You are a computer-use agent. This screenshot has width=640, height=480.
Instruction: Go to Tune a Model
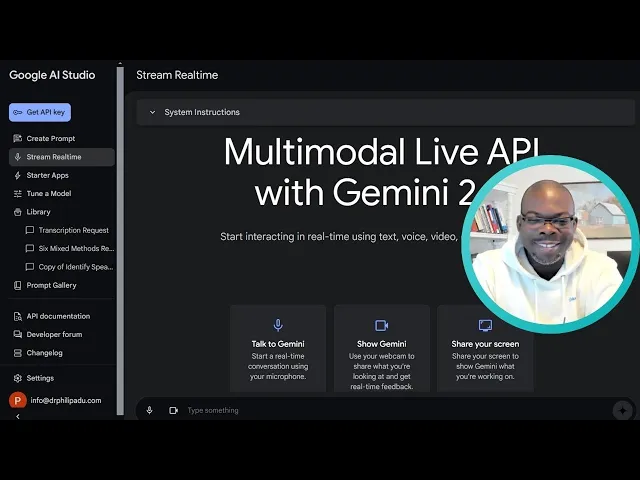49,193
